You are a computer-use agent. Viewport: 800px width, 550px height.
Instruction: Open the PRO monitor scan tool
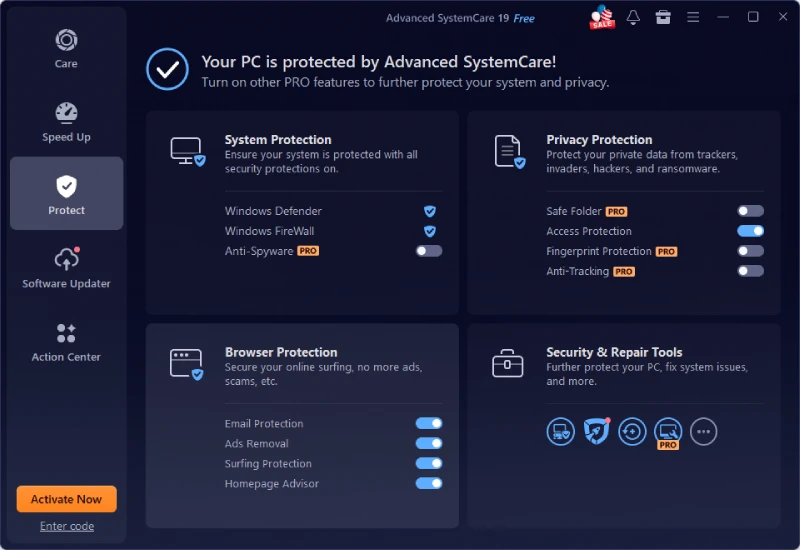coord(668,432)
